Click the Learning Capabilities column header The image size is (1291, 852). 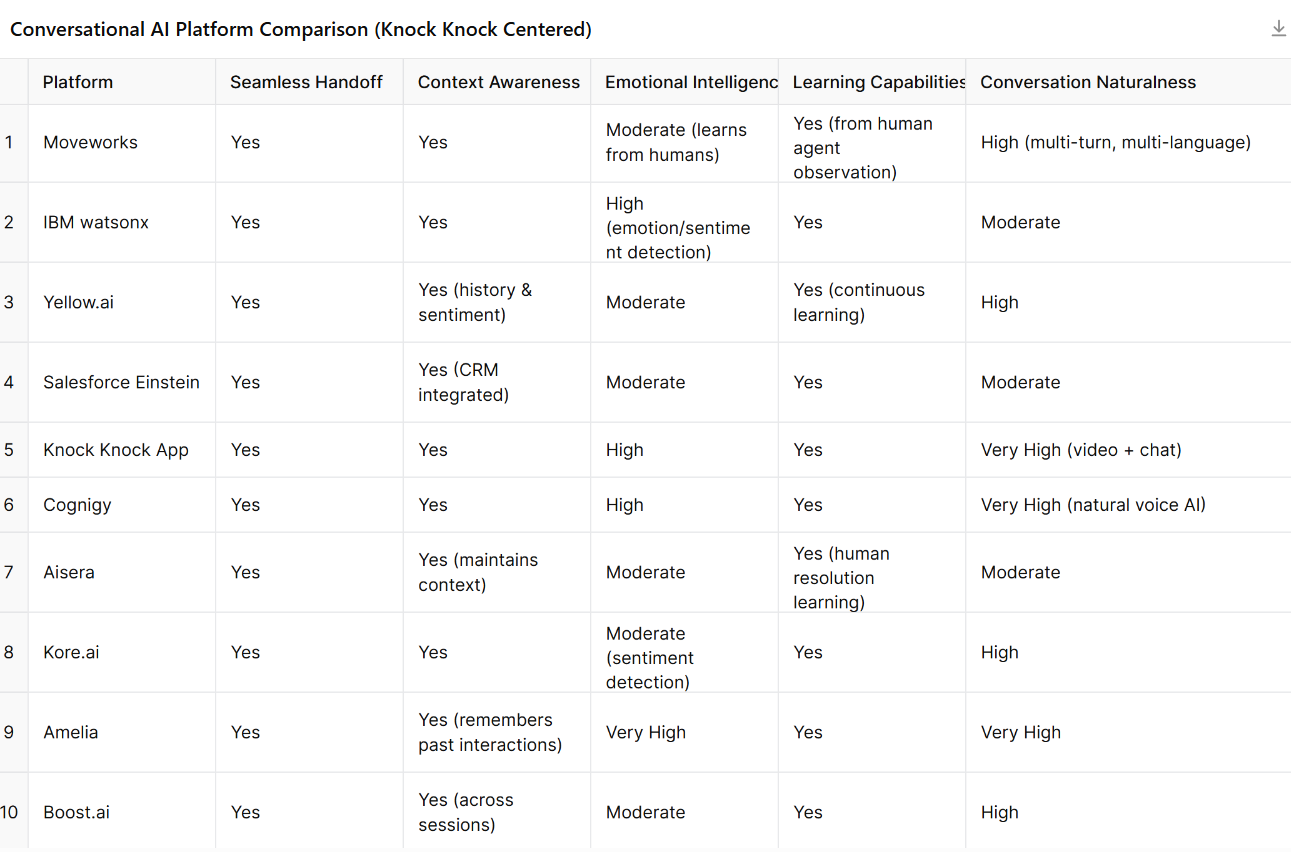(x=878, y=82)
